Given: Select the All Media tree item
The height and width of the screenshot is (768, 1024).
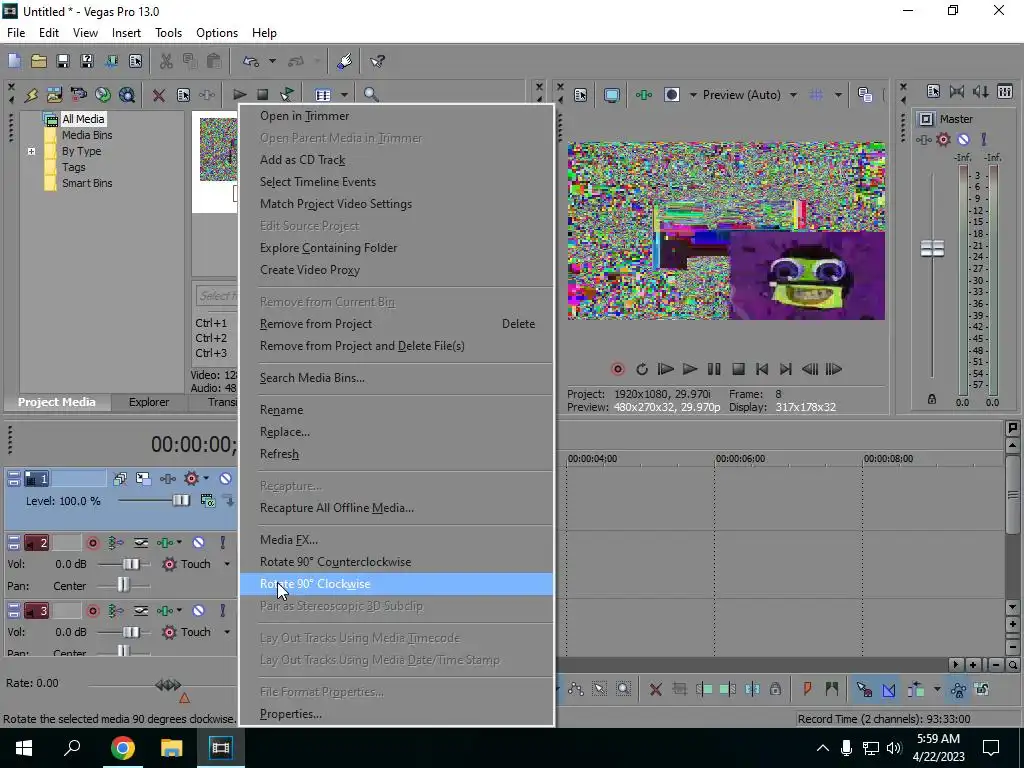Looking at the screenshot, I should [x=83, y=119].
